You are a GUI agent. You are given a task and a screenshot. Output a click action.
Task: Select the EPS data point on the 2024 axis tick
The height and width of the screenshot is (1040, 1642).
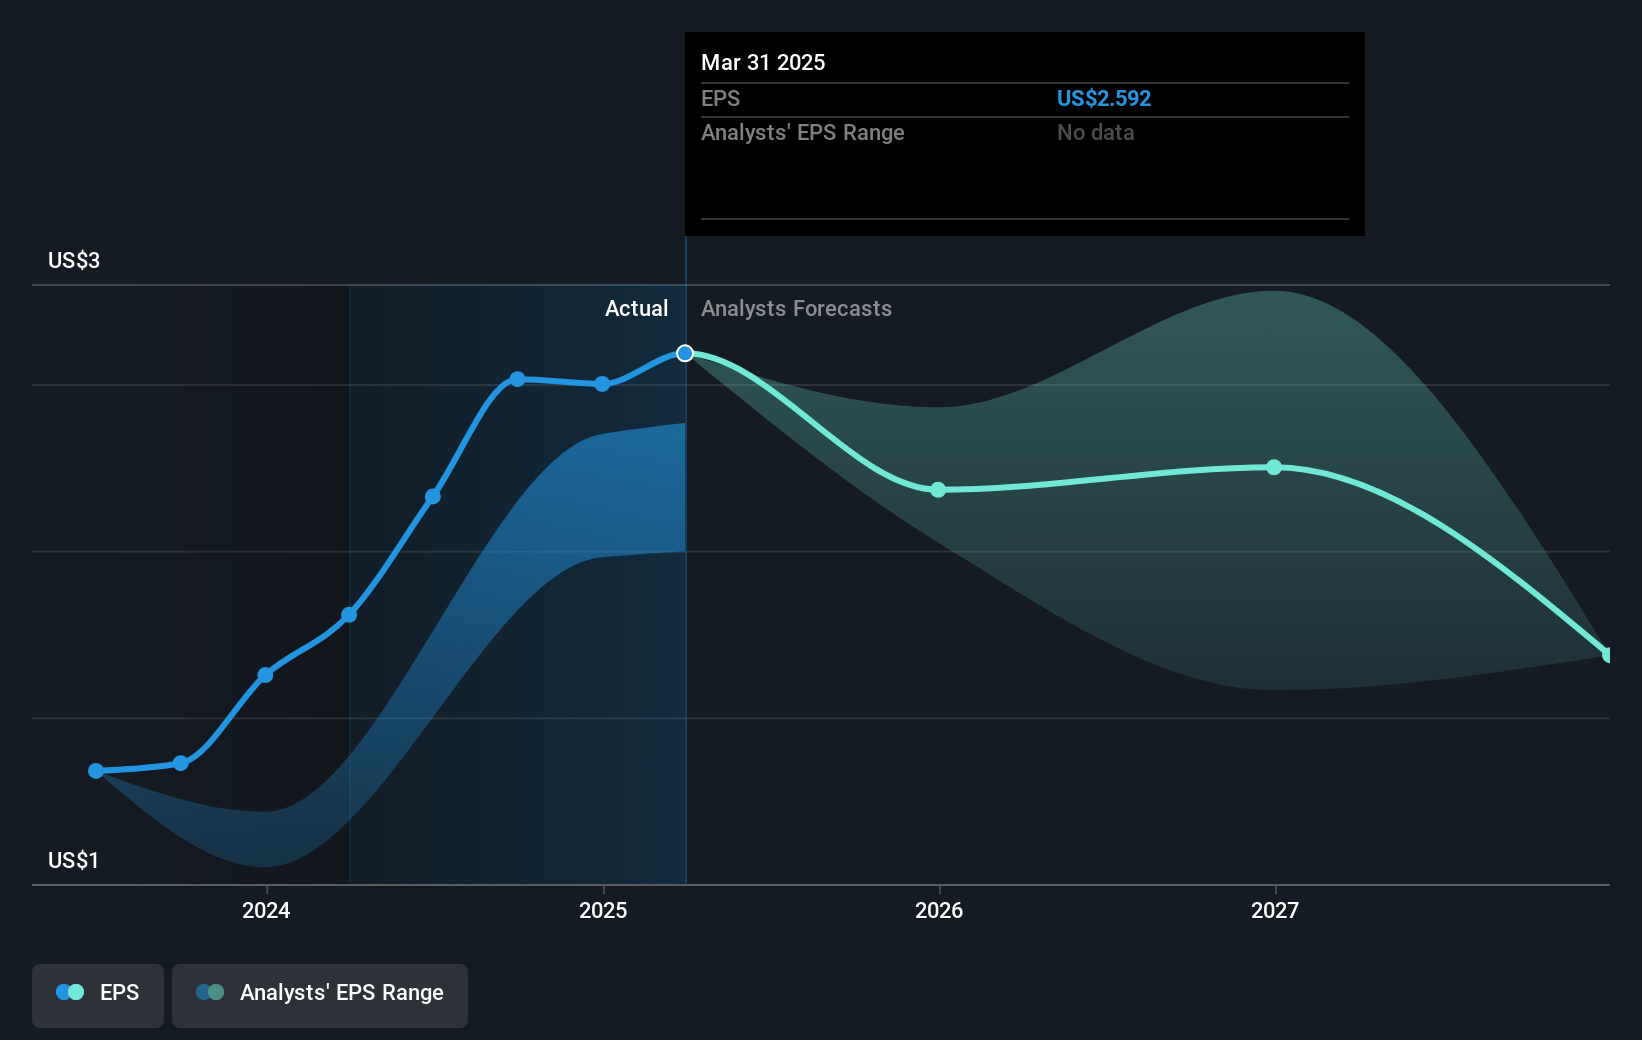coord(265,675)
